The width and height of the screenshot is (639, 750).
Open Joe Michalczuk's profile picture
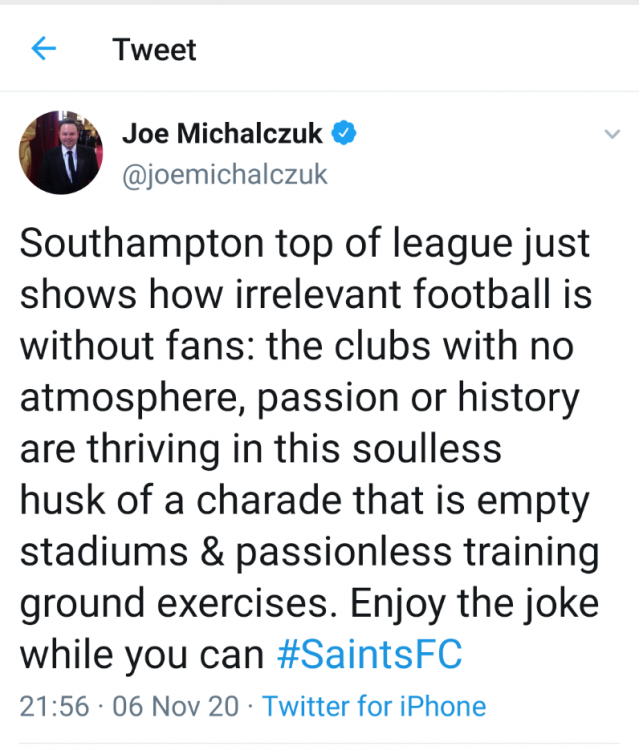pos(60,153)
